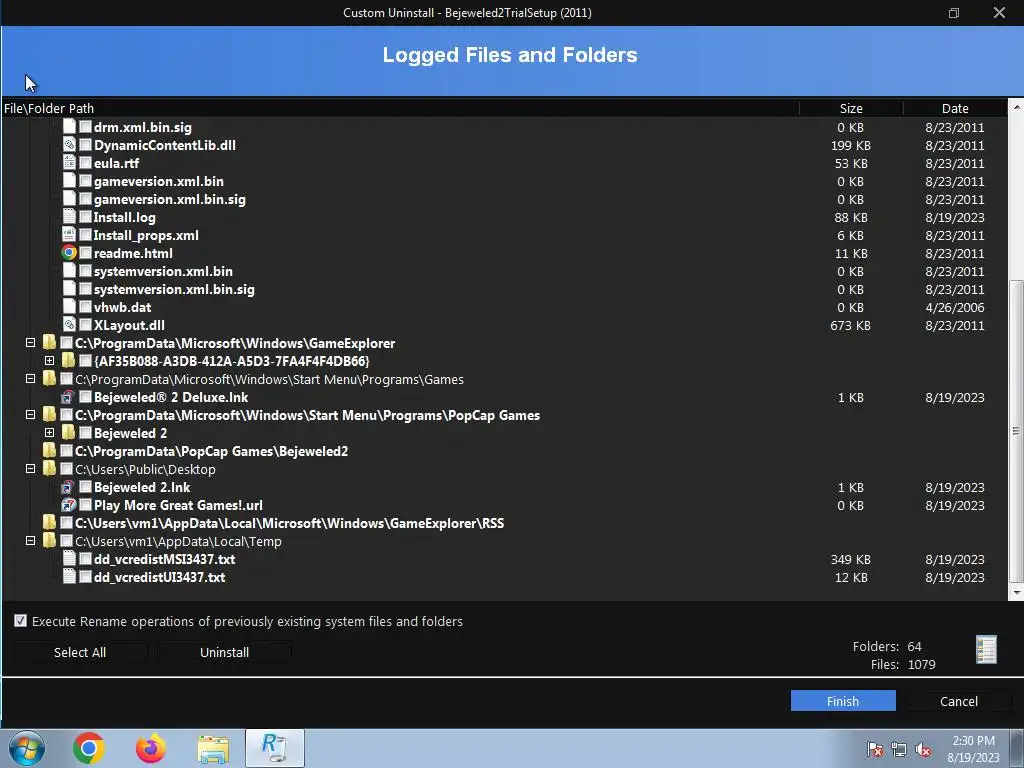Click the folder icon for the ProgramData GameExplorer path

coord(50,342)
